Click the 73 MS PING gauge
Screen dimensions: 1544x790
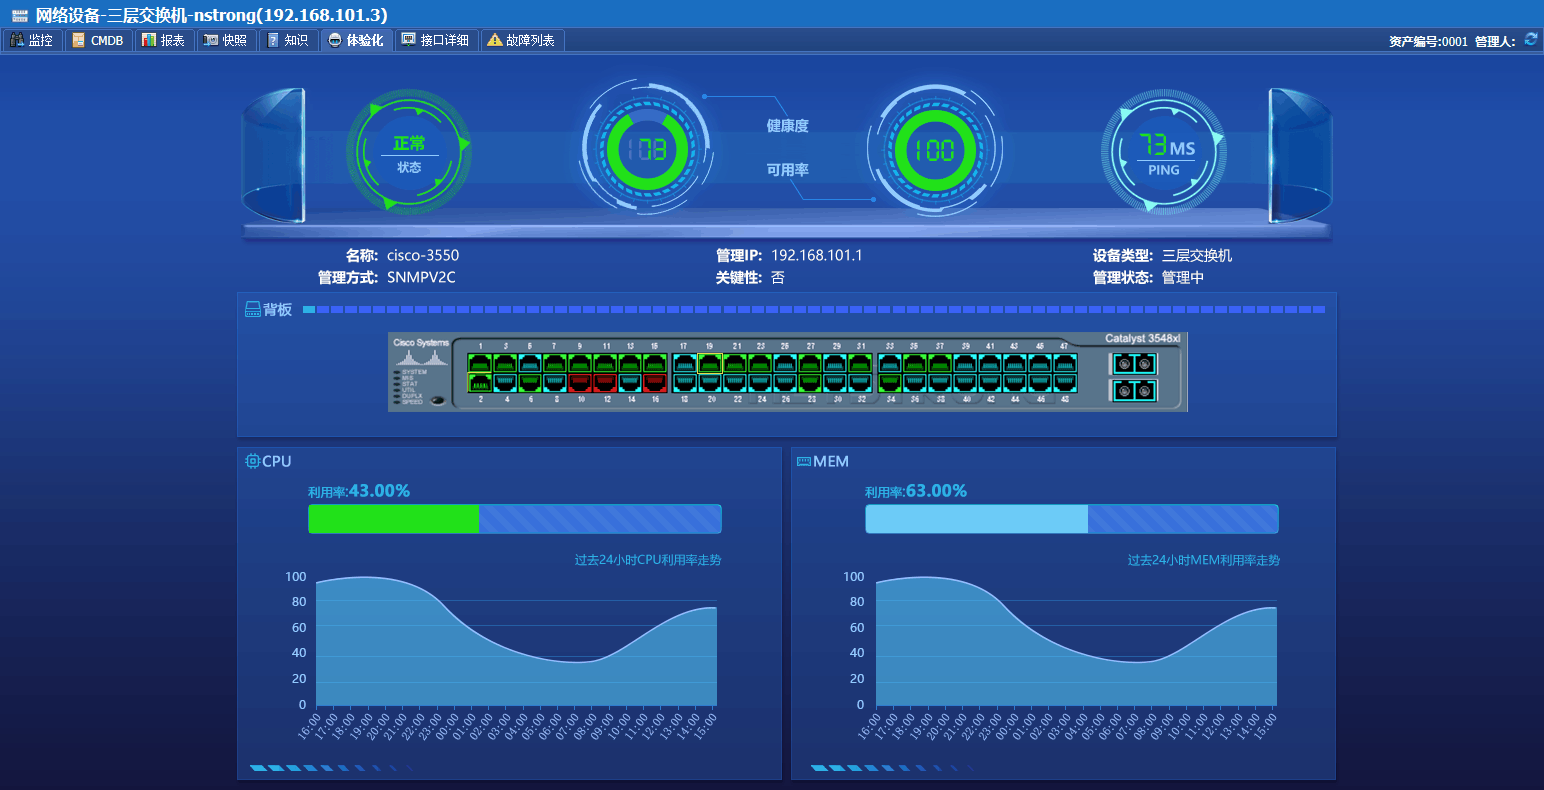[x=1164, y=152]
